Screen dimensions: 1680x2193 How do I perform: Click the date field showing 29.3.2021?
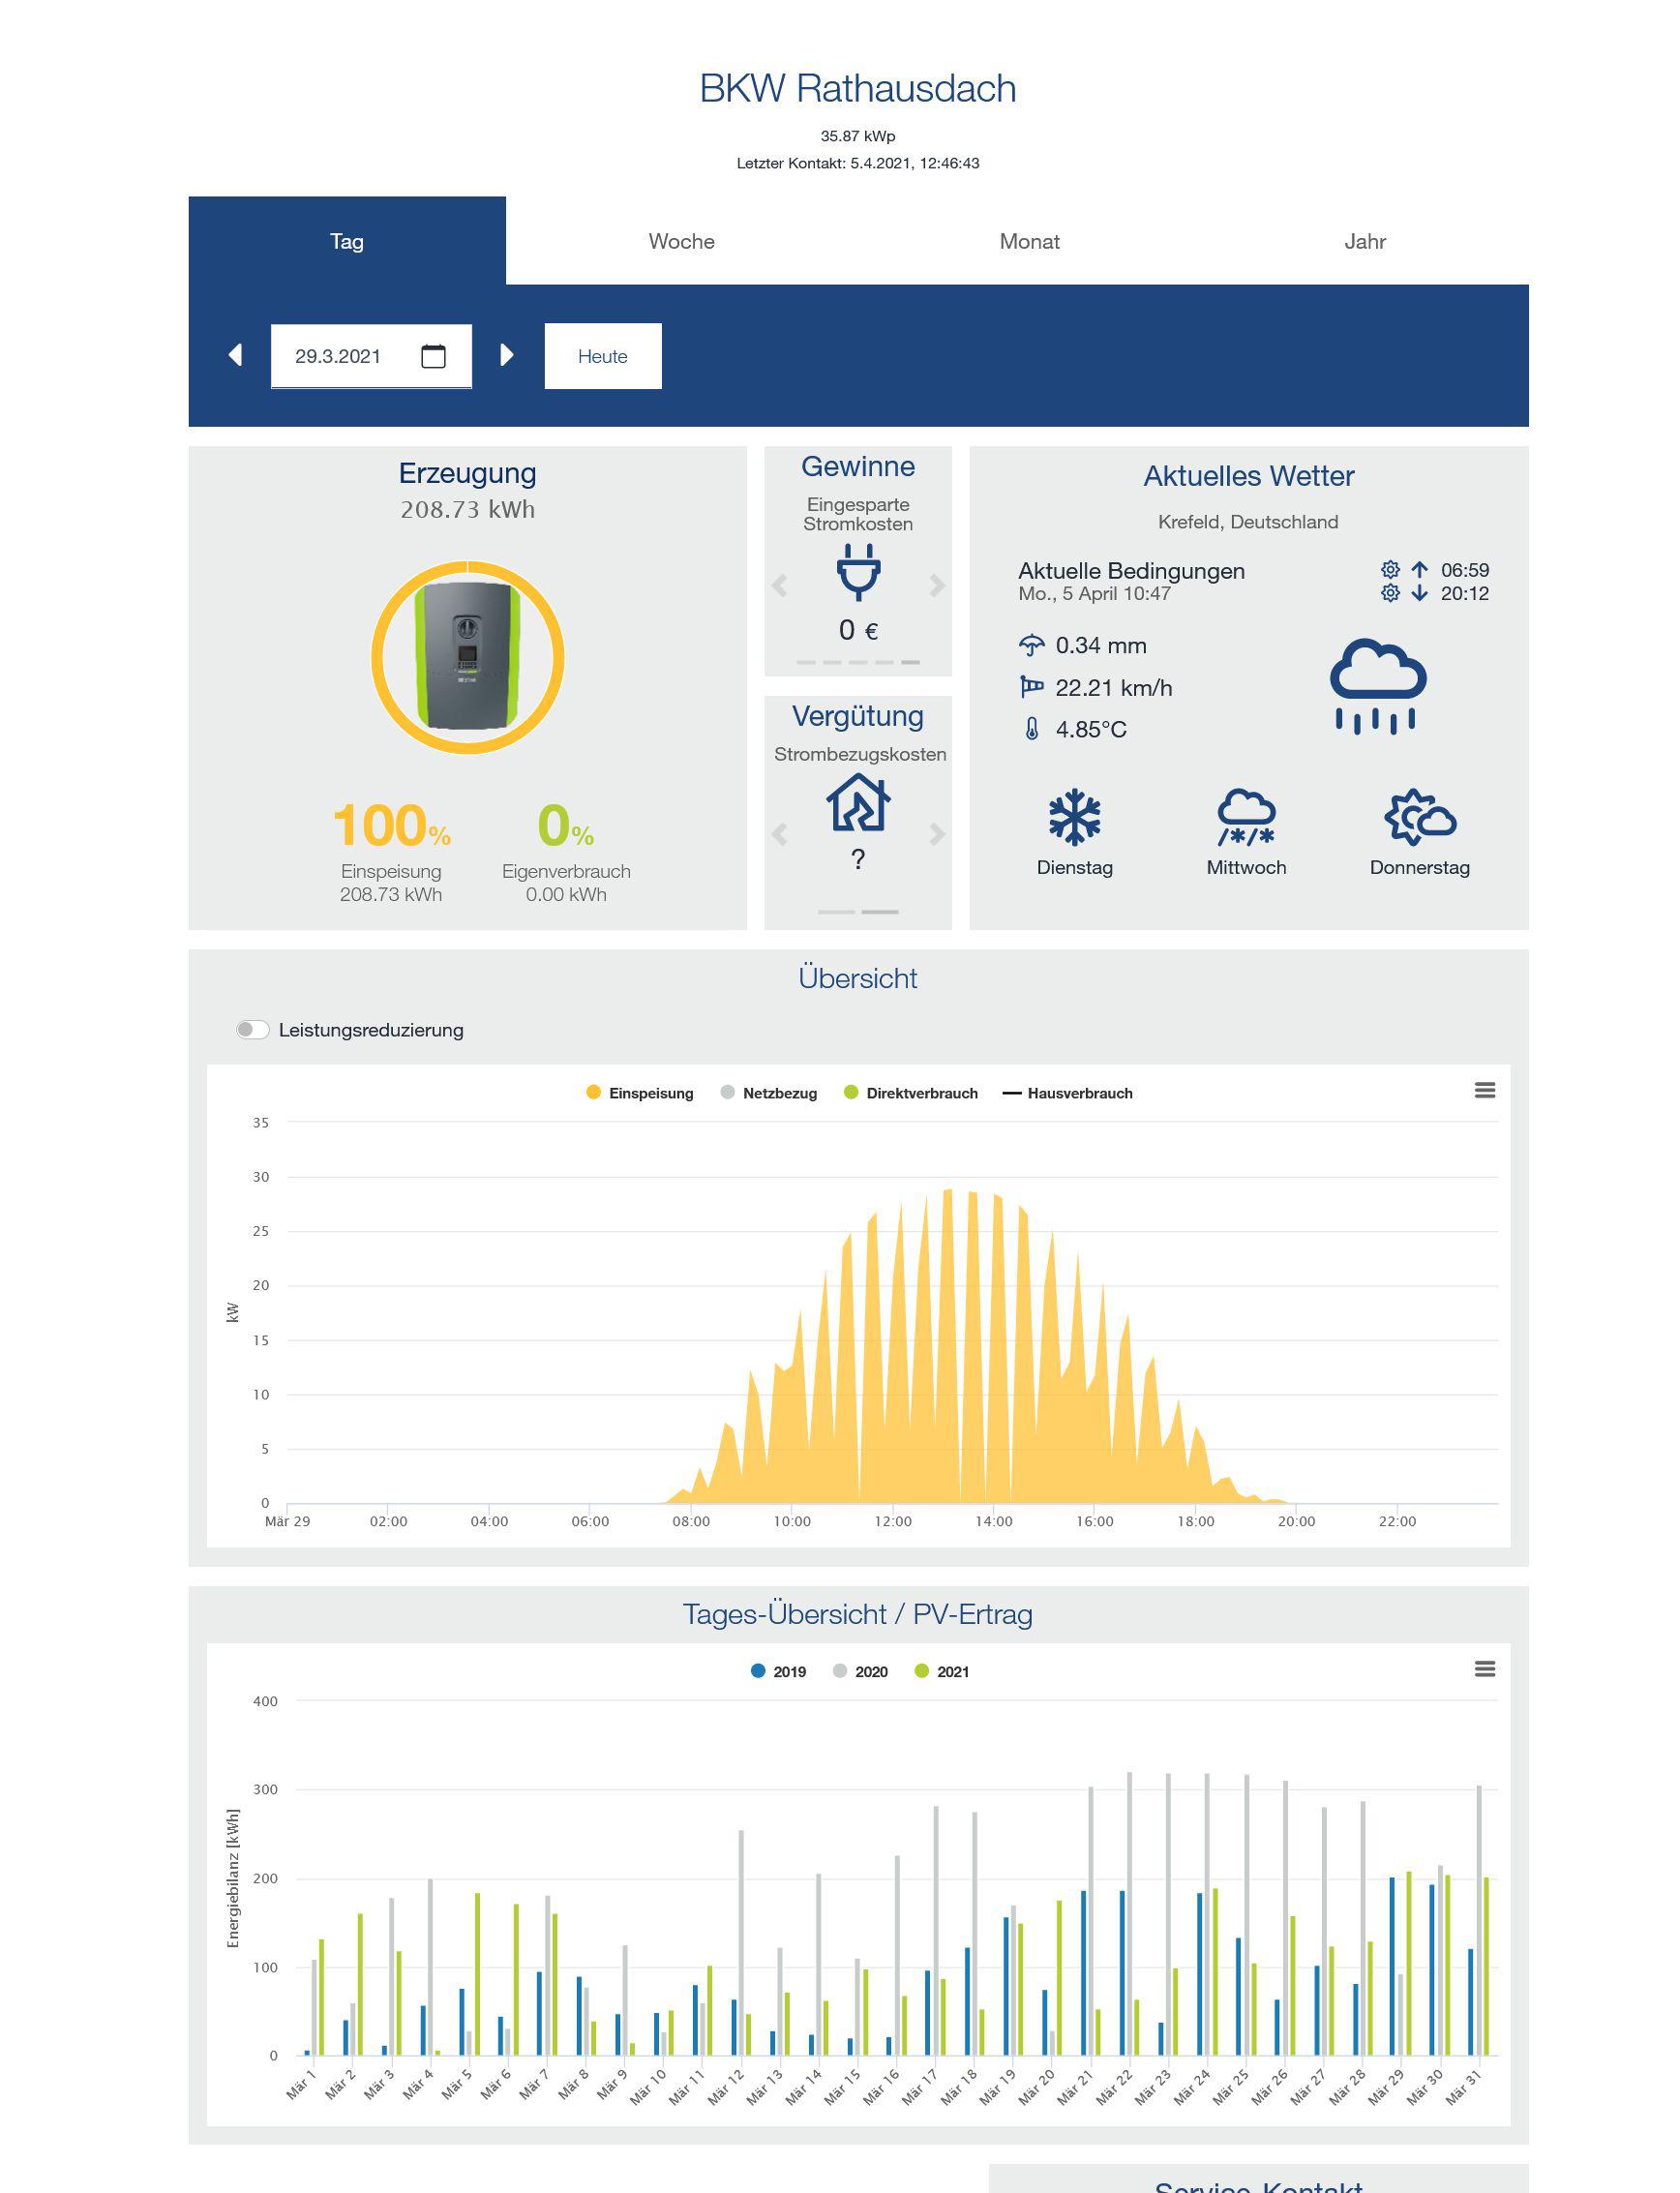(371, 356)
